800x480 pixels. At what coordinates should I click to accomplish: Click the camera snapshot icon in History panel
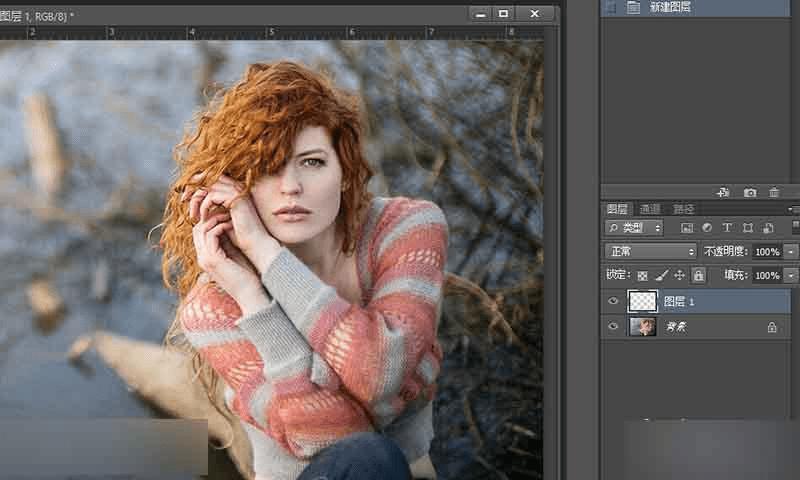pos(750,191)
